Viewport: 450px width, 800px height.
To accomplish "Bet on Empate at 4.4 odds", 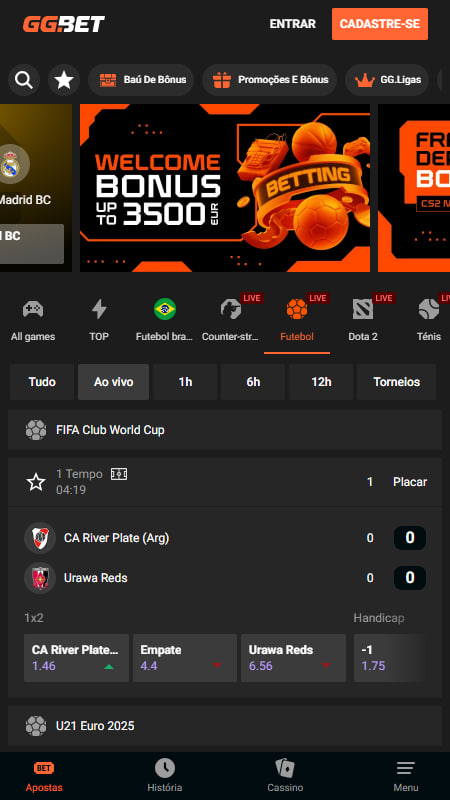I will coord(185,658).
